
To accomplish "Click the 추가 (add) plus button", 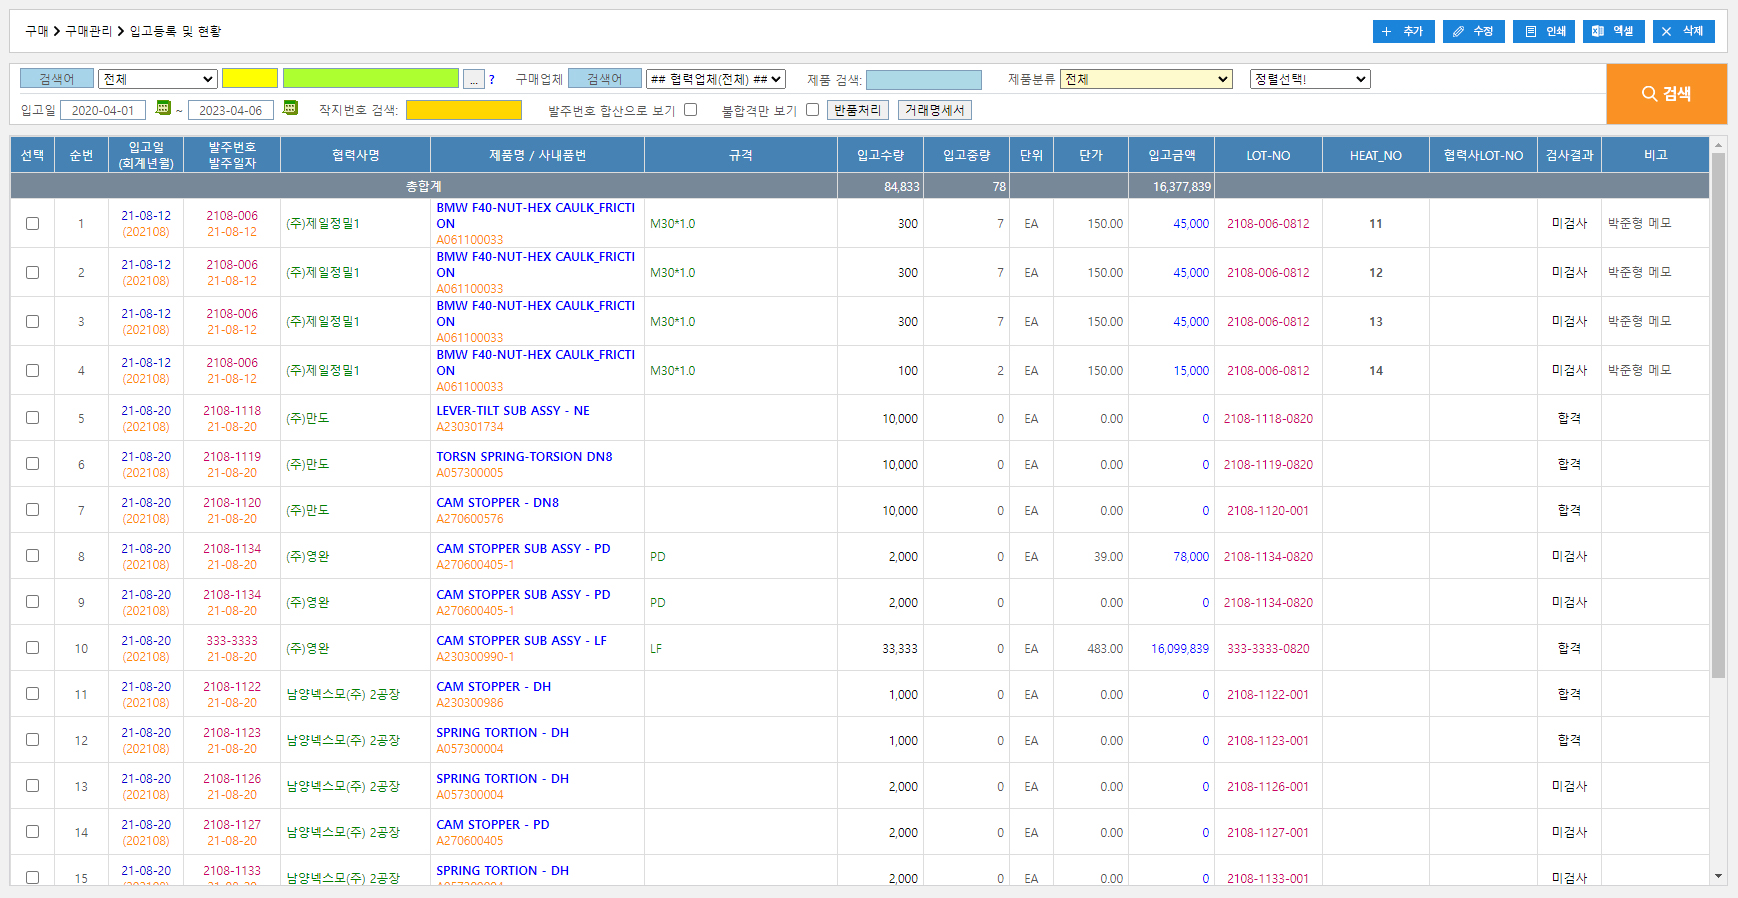I will coord(1403,31).
